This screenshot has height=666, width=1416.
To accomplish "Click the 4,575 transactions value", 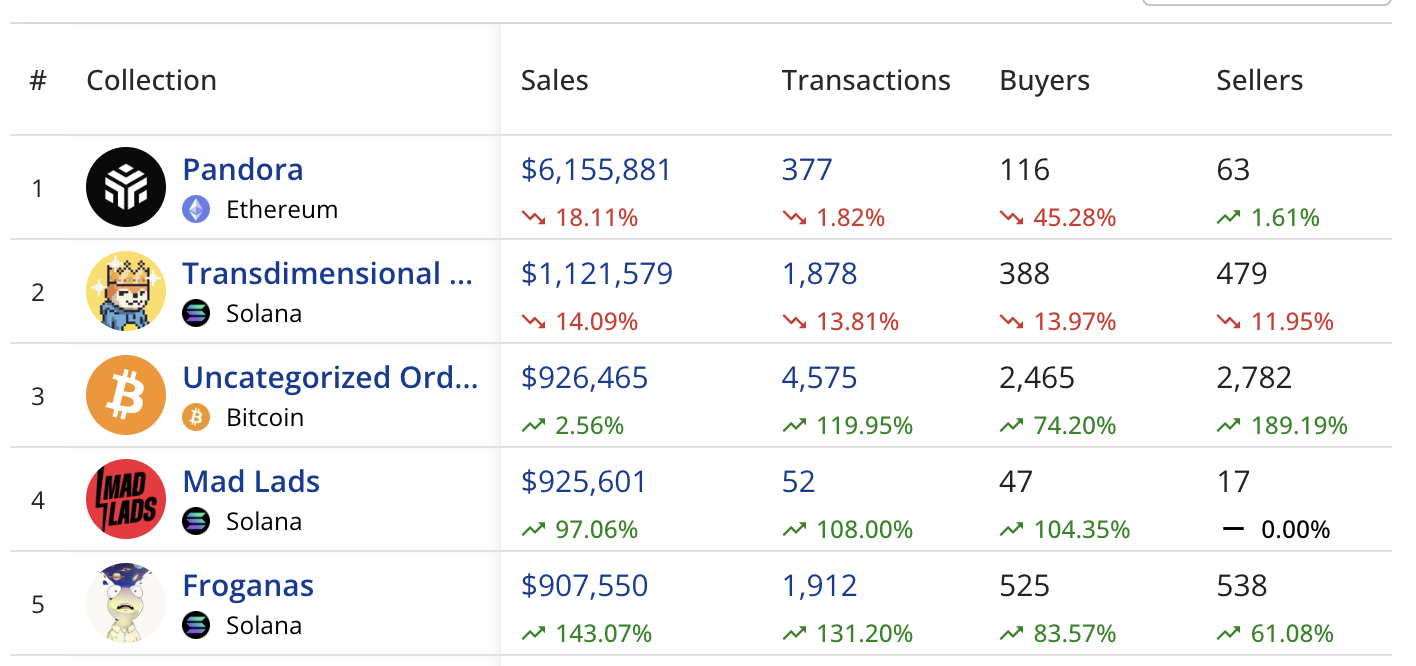I will (819, 377).
